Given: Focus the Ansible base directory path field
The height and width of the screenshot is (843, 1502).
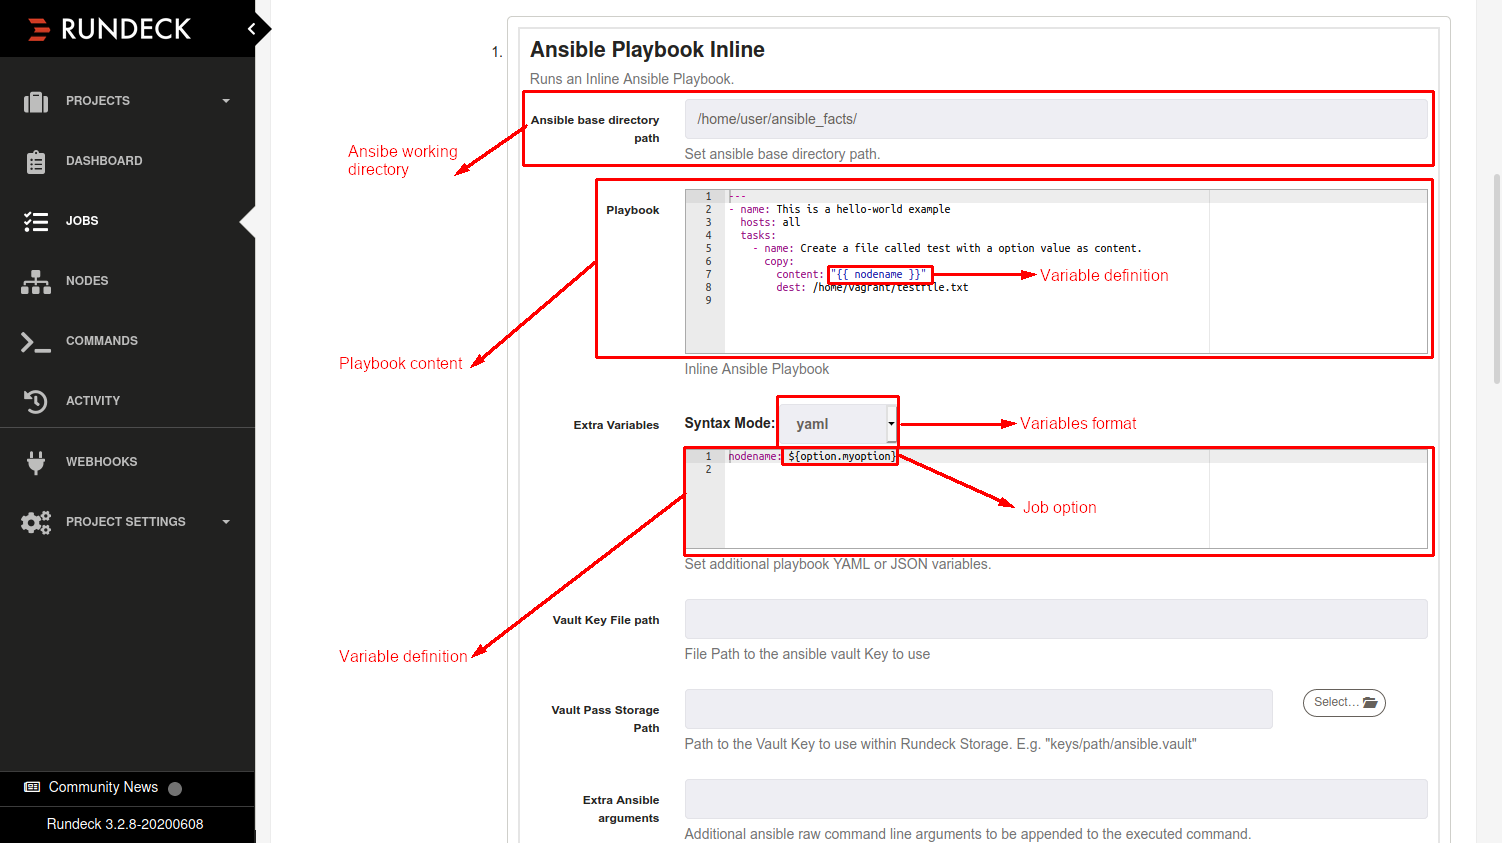Looking at the screenshot, I should (x=1056, y=119).
